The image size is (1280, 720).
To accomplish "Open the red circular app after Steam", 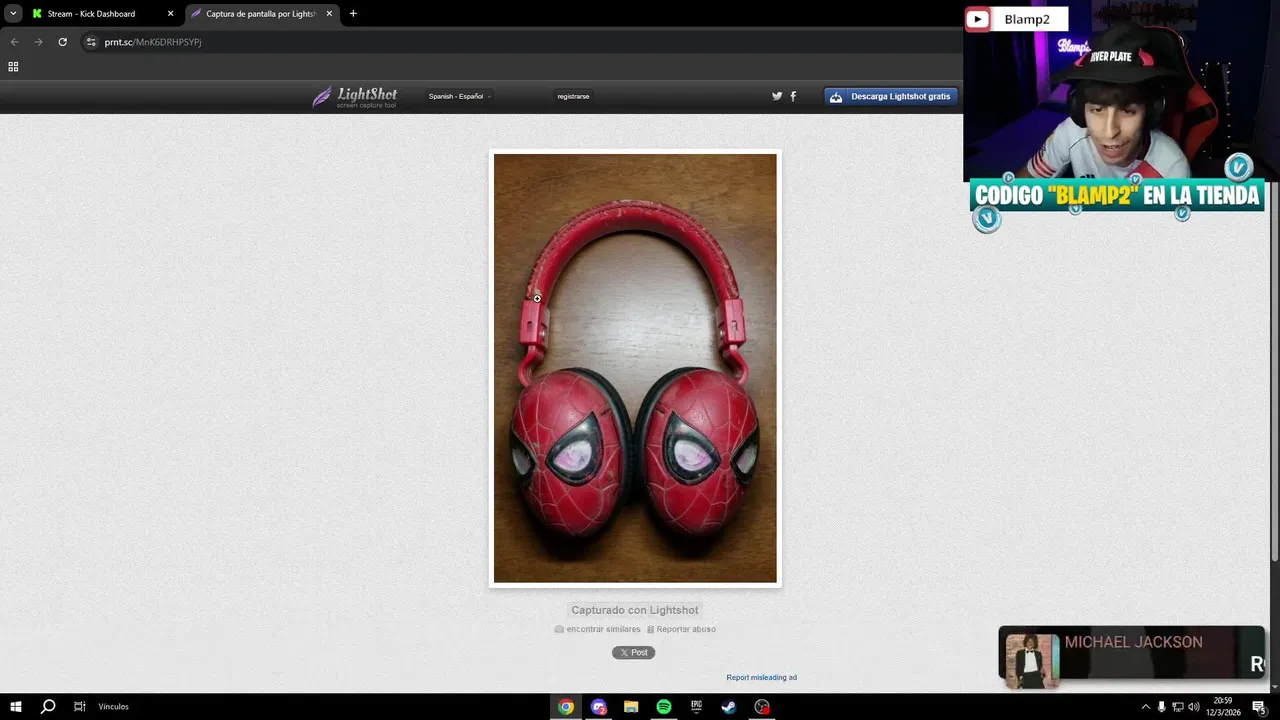I will tap(762, 707).
